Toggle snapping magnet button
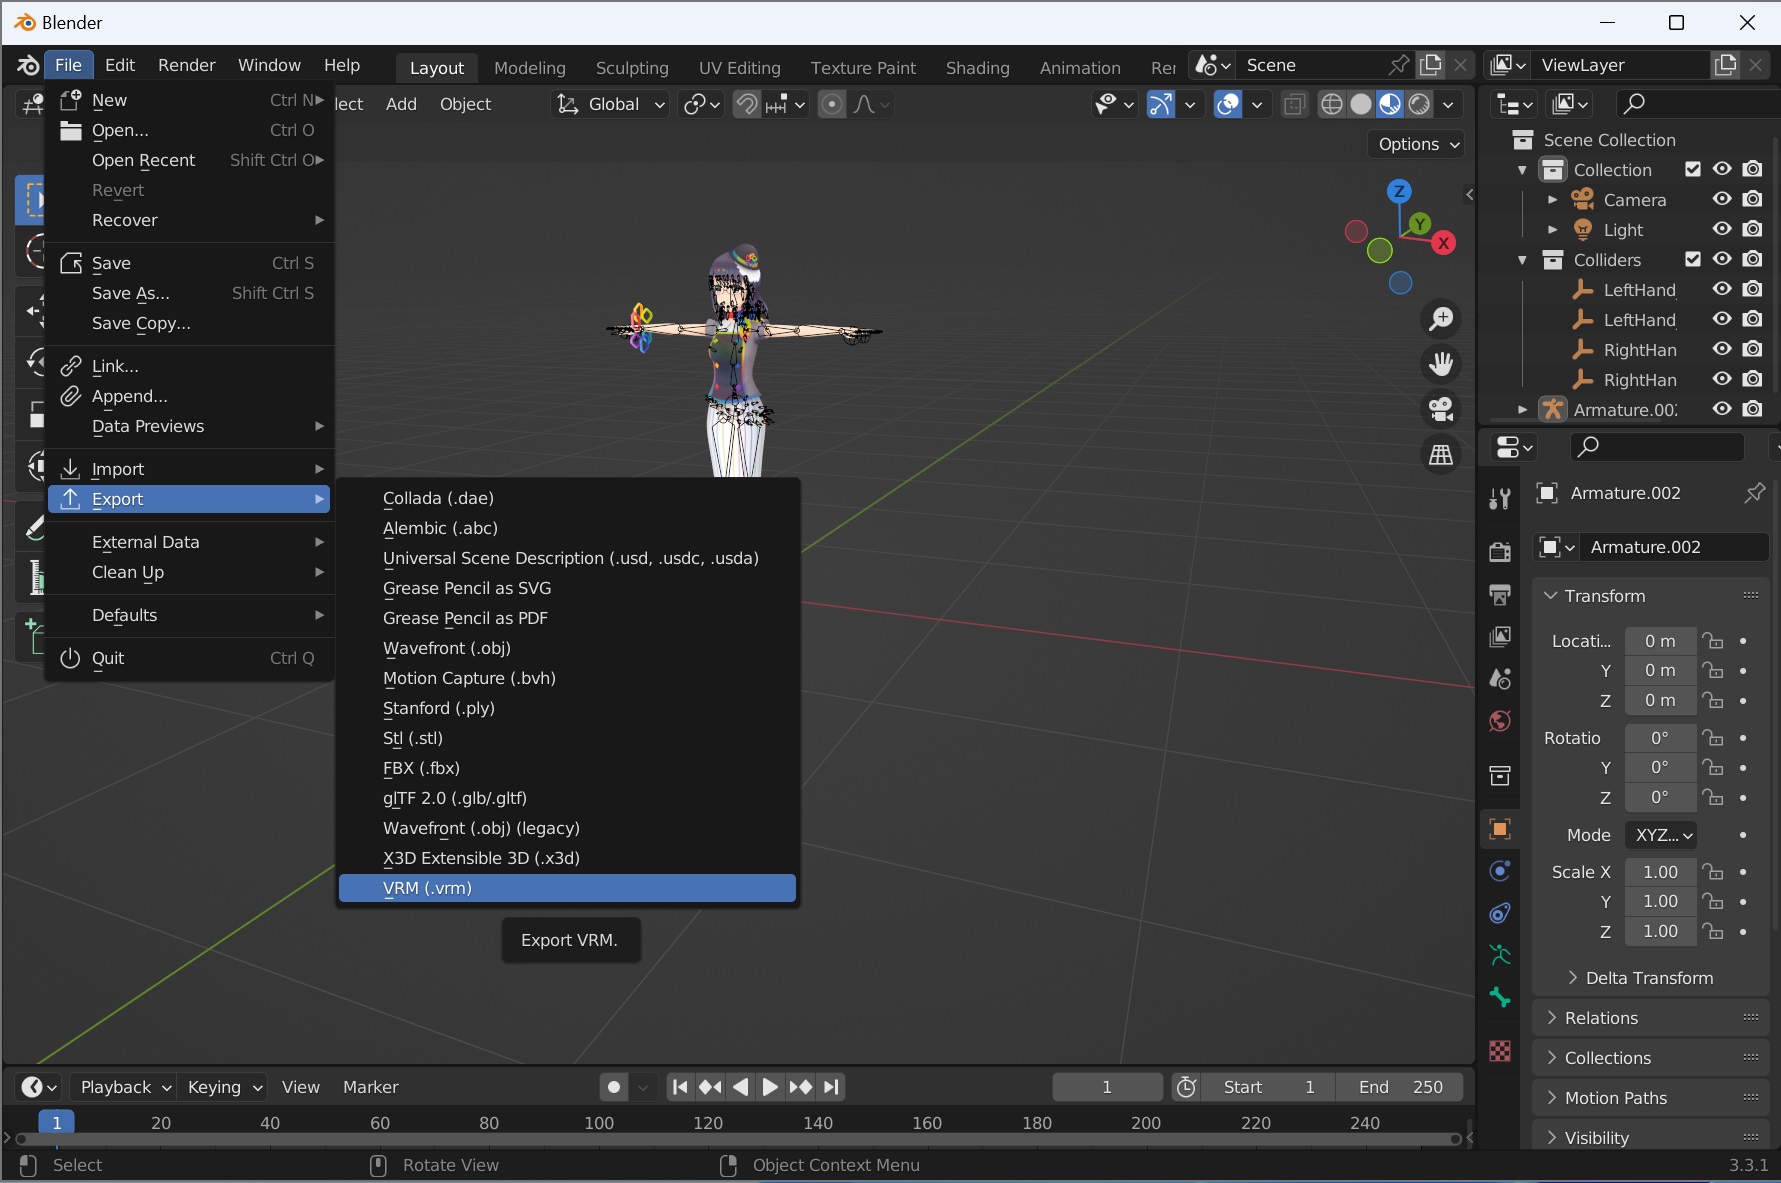This screenshot has width=1781, height=1183. point(747,104)
